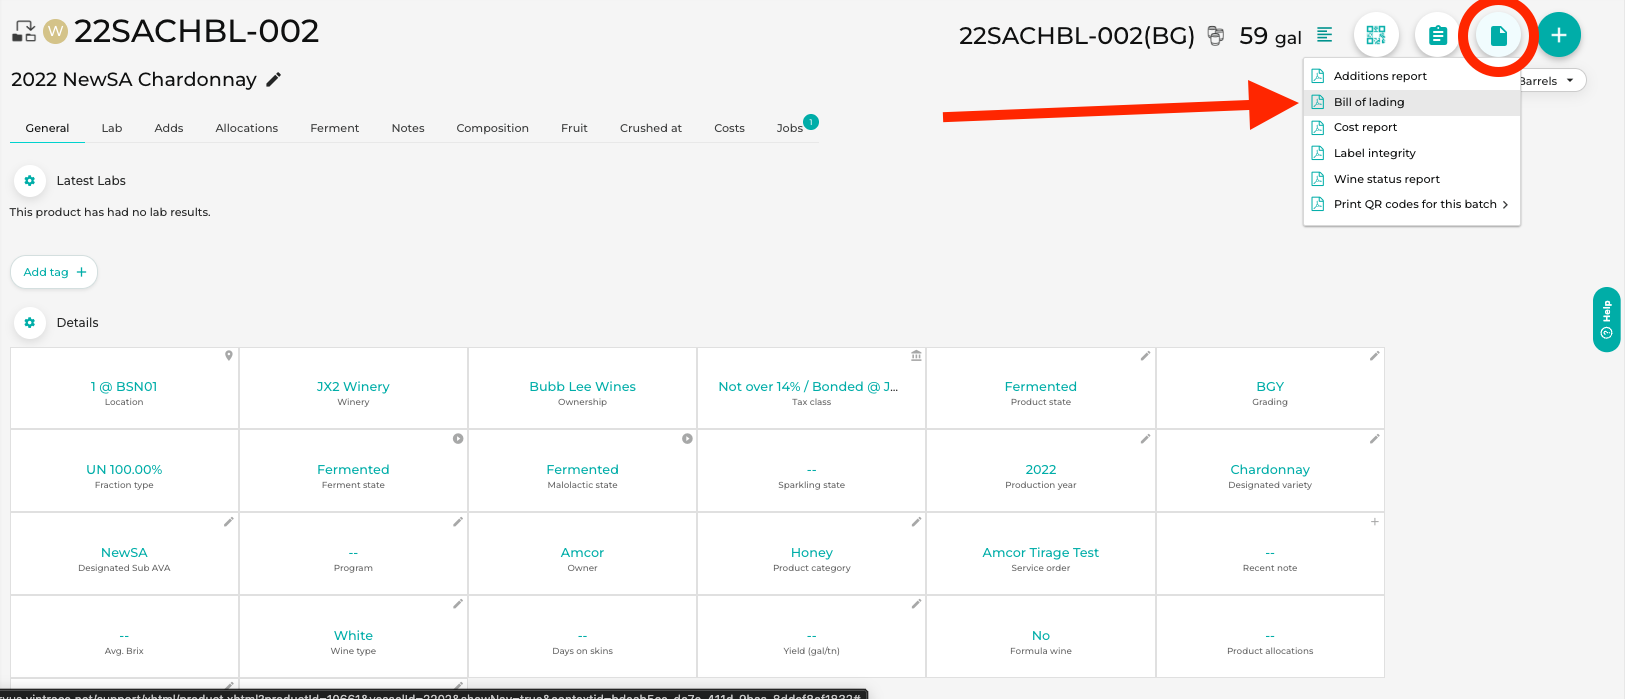1625x699 pixels.
Task: Edit the 2022 NewSA Chardonnay name with the pencil
Action: click(x=274, y=79)
